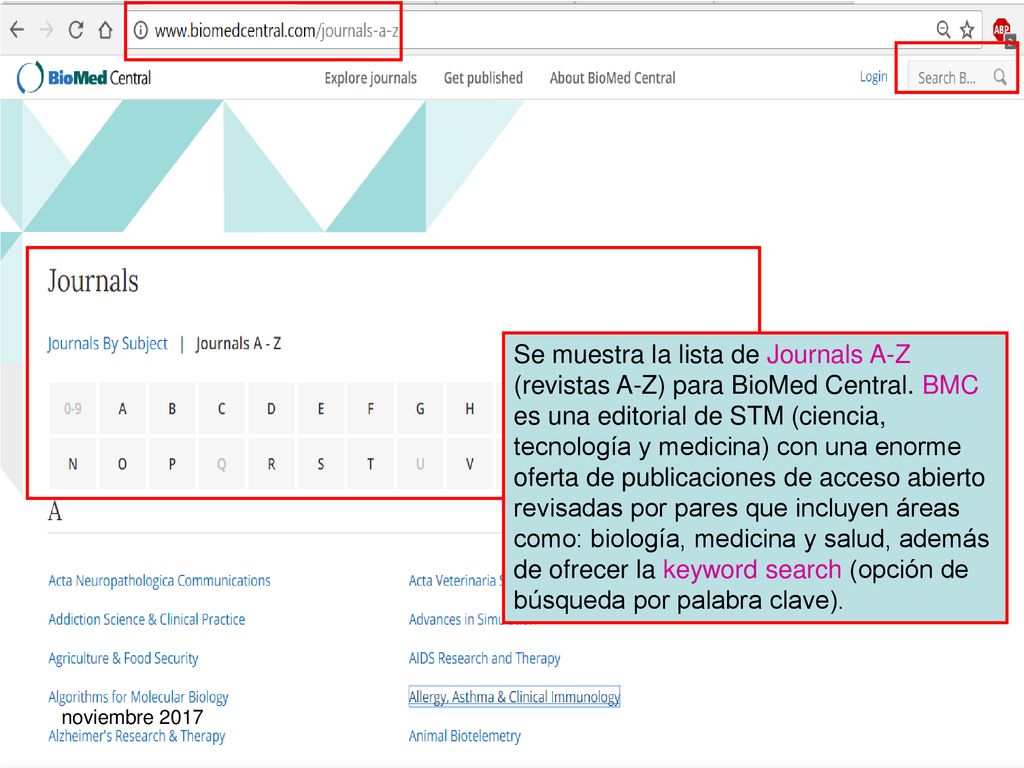The image size is (1024, 768).
Task: Open AIDS Research and Therapy journal
Action: coord(485,658)
